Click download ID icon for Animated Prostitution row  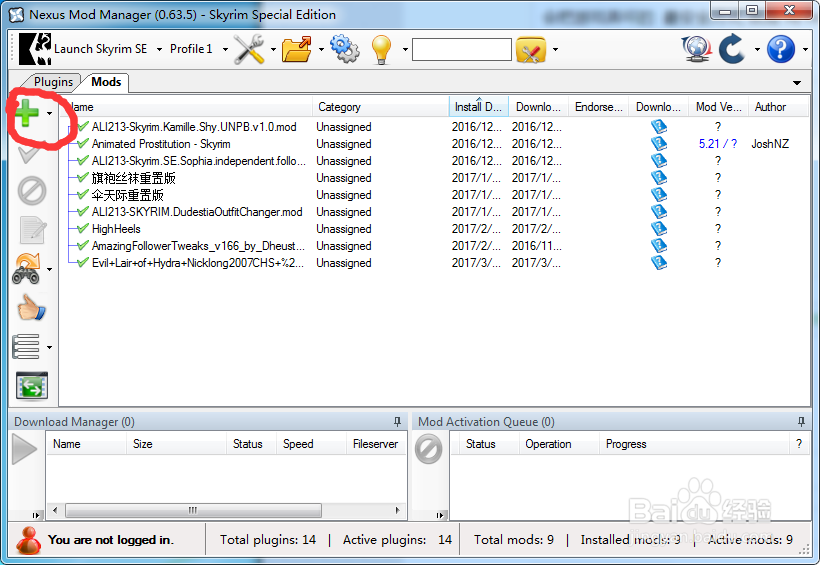pyautogui.click(x=658, y=143)
